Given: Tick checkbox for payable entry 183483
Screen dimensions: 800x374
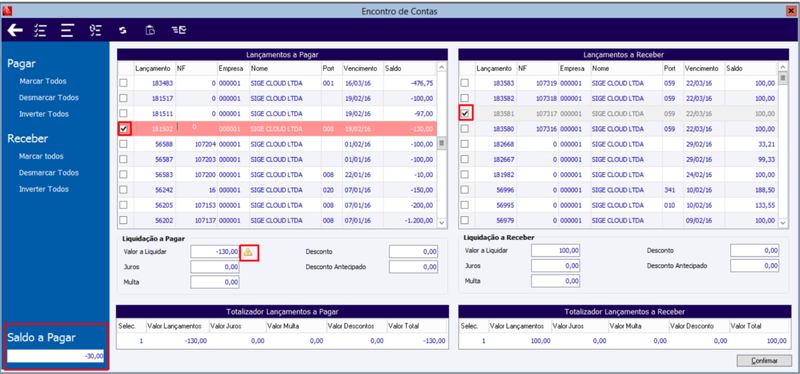Looking at the screenshot, I should pyautogui.click(x=123, y=83).
